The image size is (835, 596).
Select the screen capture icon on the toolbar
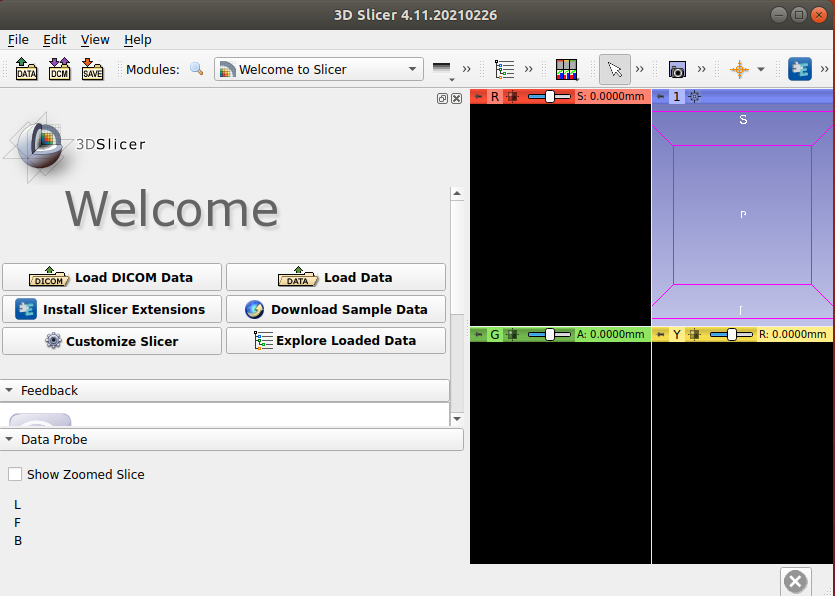[675, 69]
